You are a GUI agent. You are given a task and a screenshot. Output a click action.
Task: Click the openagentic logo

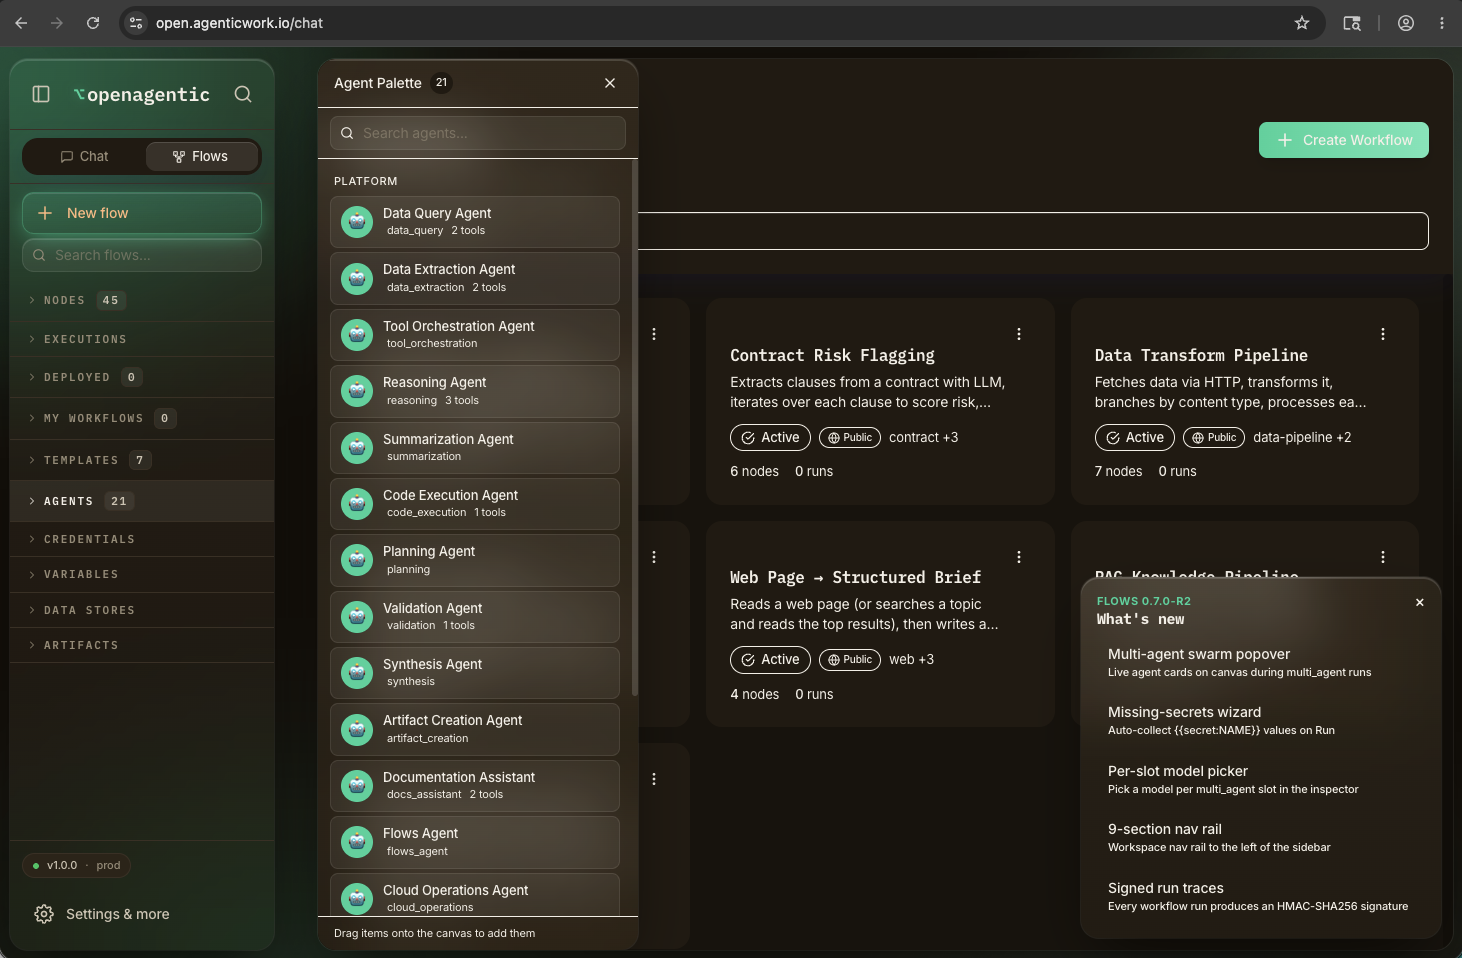[142, 94]
